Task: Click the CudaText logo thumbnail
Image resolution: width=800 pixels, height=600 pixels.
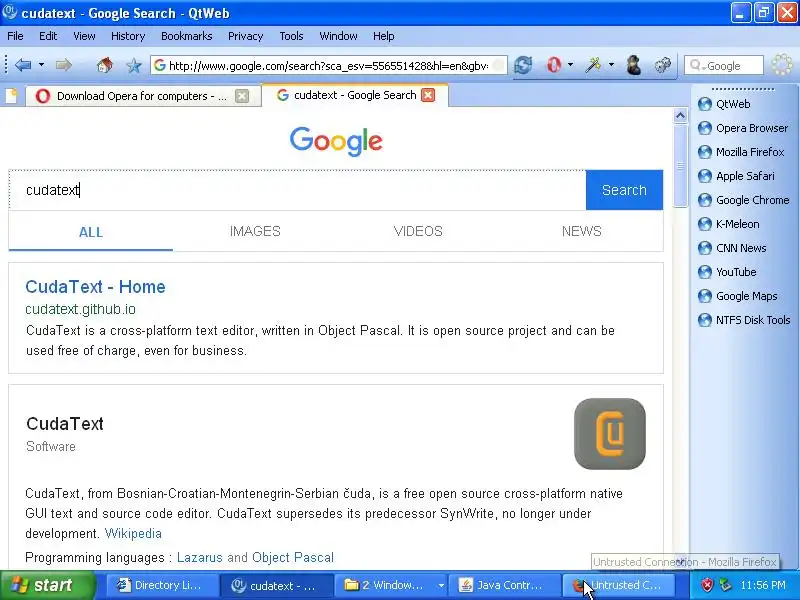Action: [x=610, y=434]
